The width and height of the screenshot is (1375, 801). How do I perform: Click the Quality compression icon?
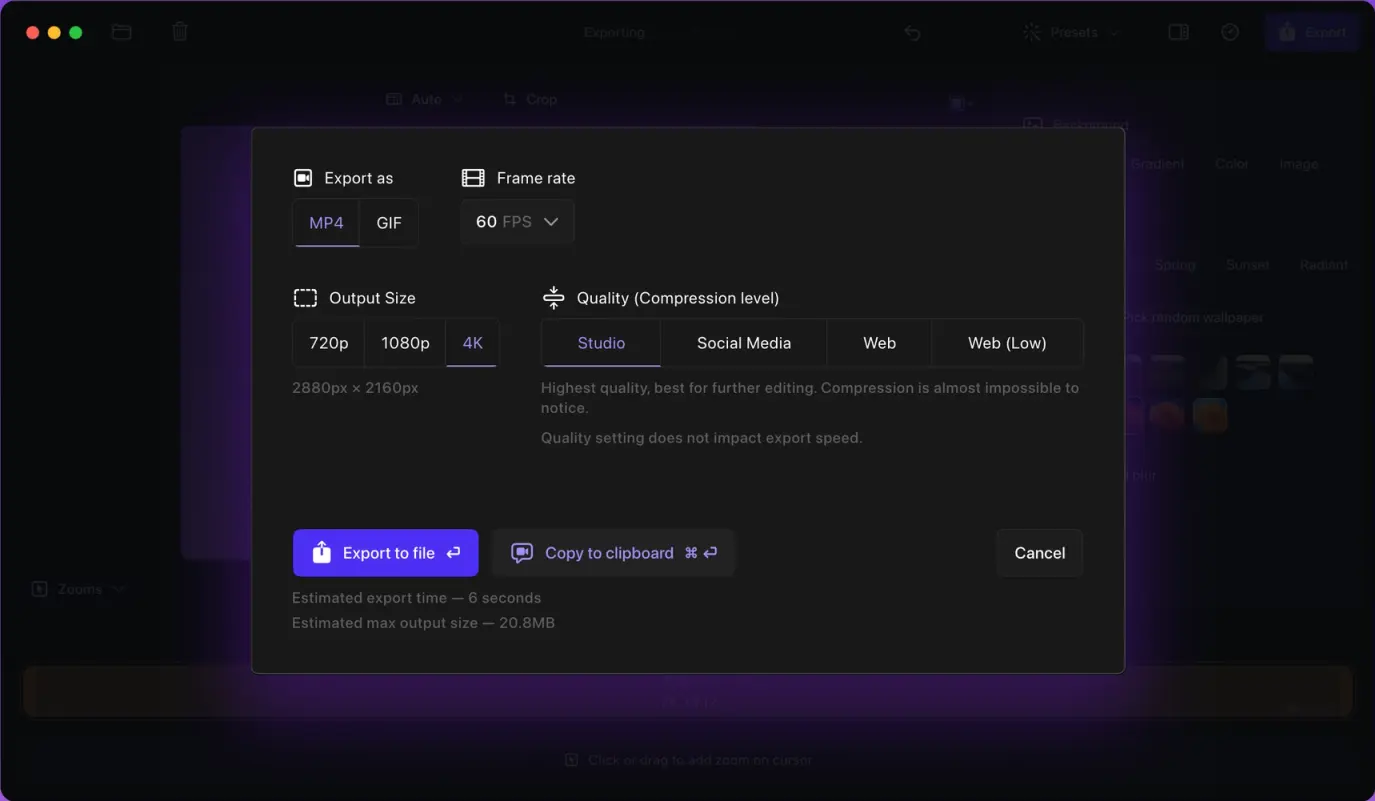pos(553,297)
